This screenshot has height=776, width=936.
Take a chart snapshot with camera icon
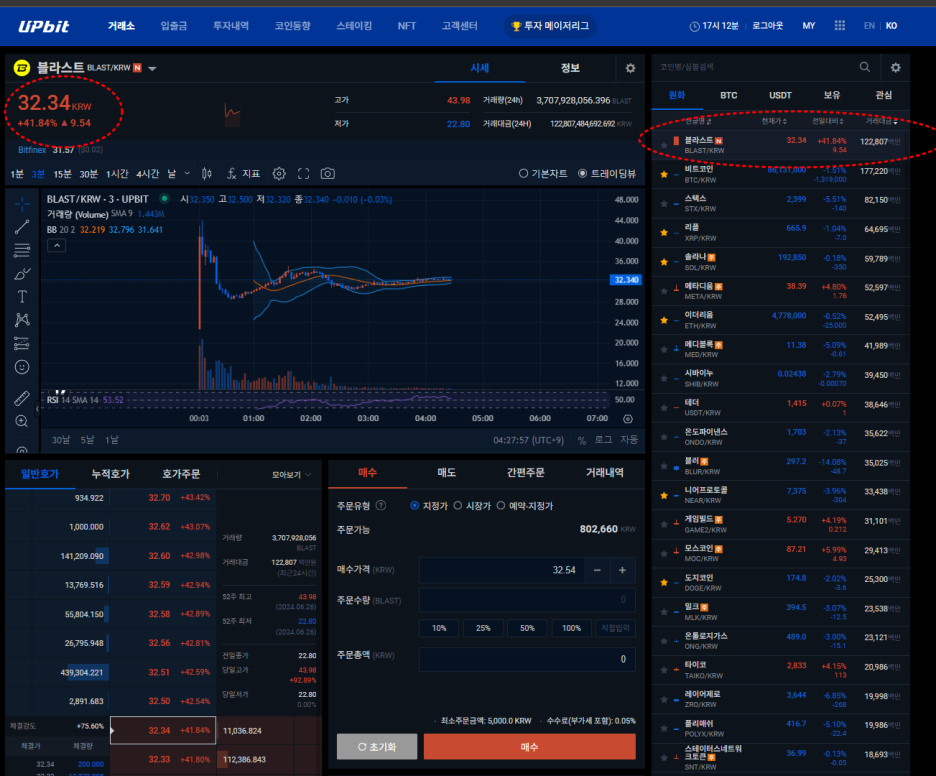[328, 174]
